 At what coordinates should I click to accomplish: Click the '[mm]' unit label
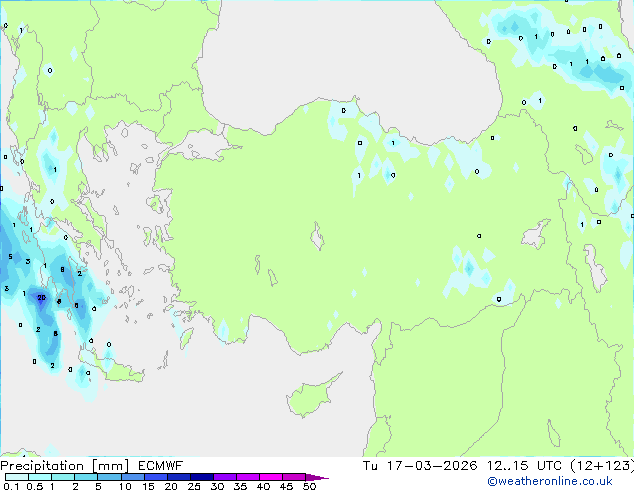110,466
